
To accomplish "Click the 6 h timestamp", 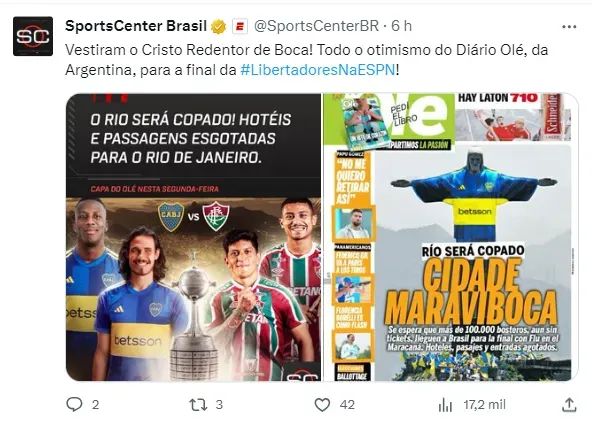I will (x=401, y=26).
